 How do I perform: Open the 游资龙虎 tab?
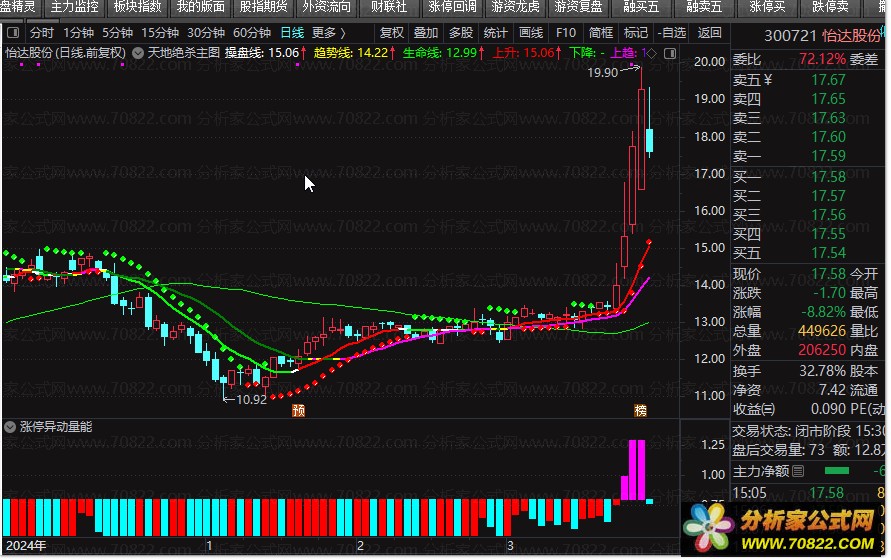(515, 7)
